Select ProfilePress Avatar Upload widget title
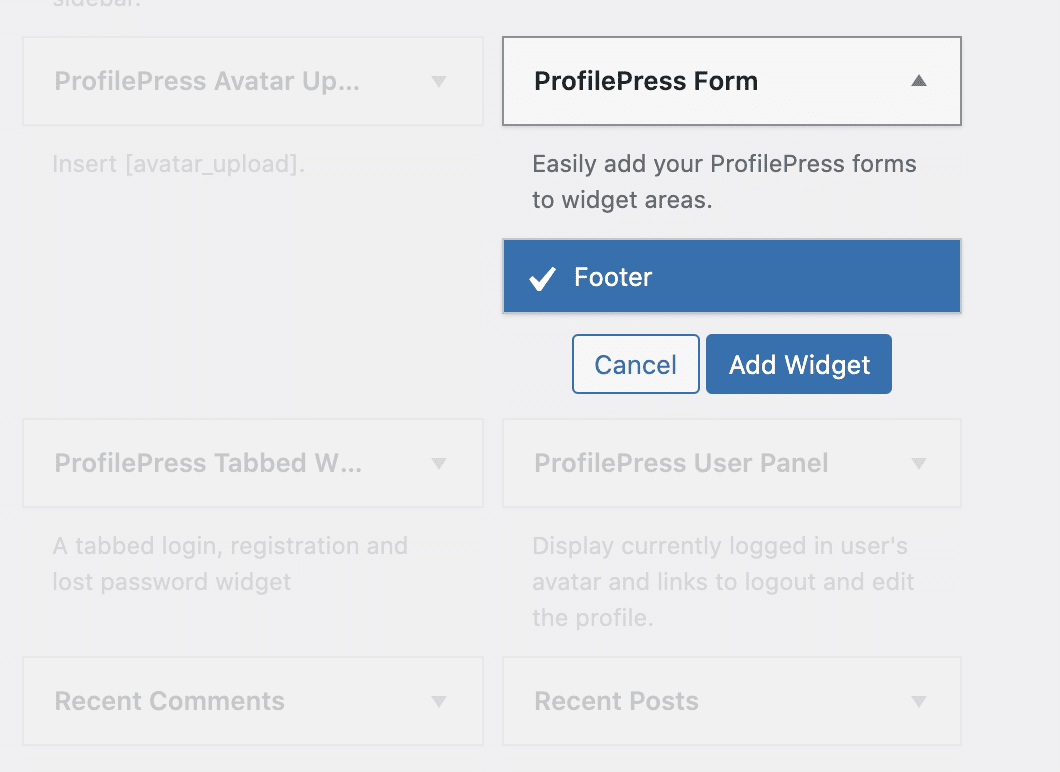 tap(207, 81)
